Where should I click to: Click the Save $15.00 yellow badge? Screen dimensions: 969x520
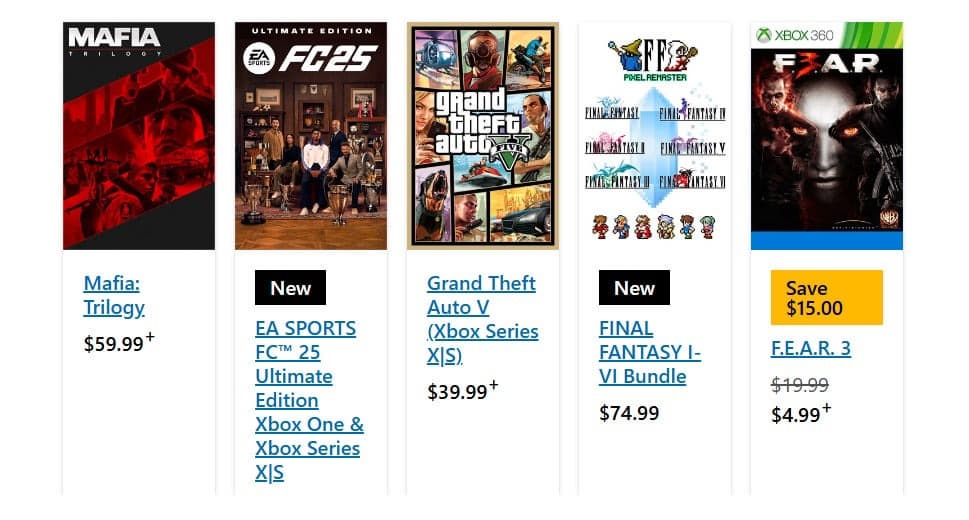[x=827, y=297]
